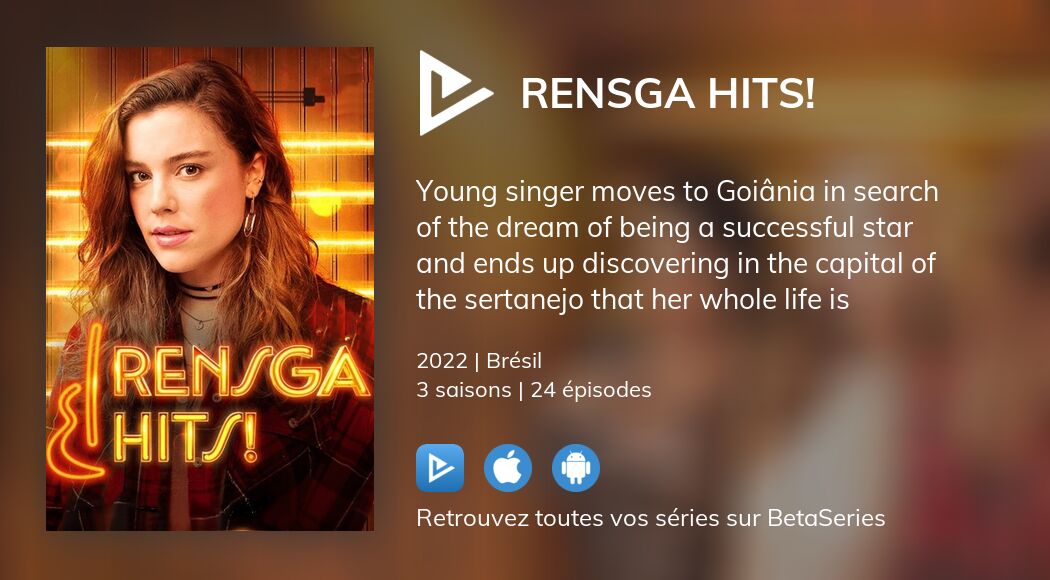Viewport: 1050px width, 580px height.
Task: Select the Apple App Store icon
Action: click(508, 468)
